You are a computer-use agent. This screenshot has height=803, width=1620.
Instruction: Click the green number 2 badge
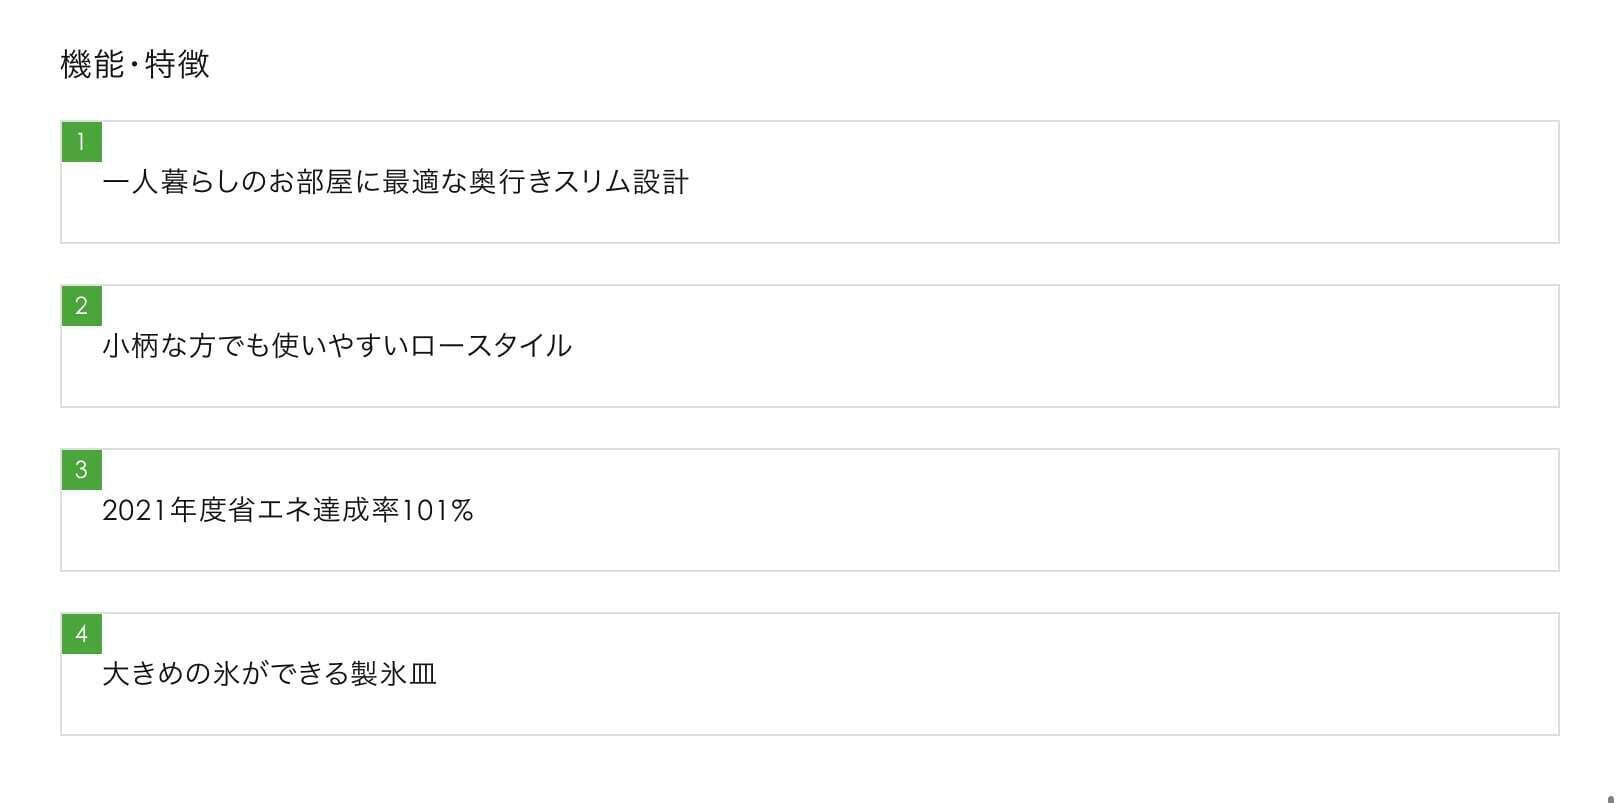[81, 305]
